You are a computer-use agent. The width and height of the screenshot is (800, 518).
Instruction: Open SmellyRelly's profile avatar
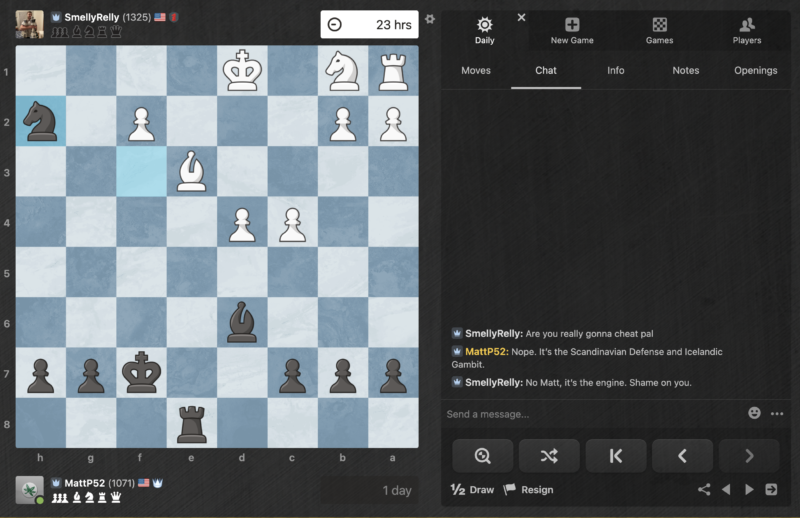30,24
